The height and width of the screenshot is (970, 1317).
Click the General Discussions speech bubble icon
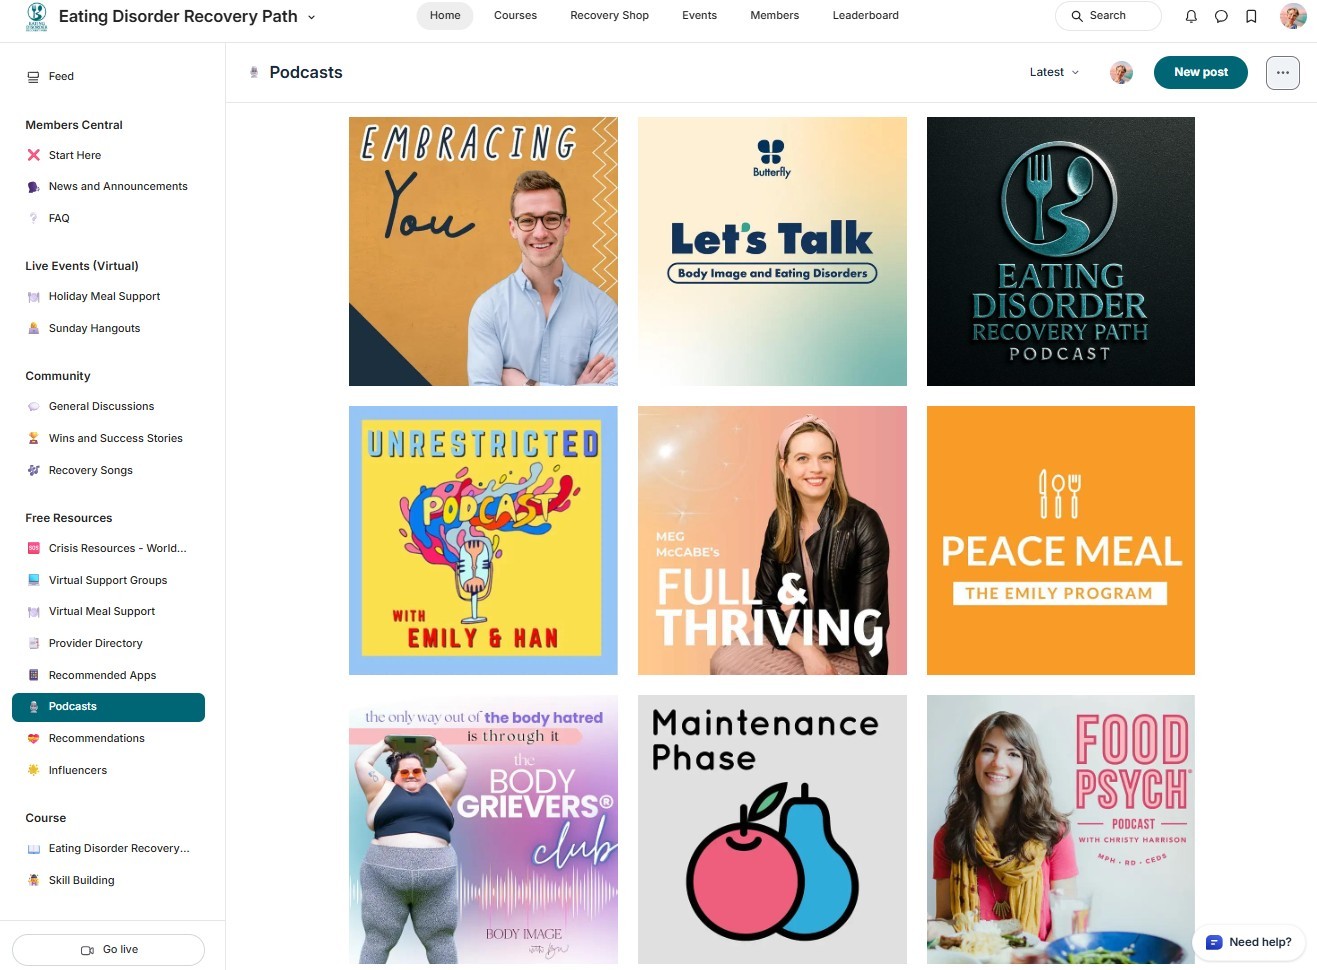(x=33, y=407)
